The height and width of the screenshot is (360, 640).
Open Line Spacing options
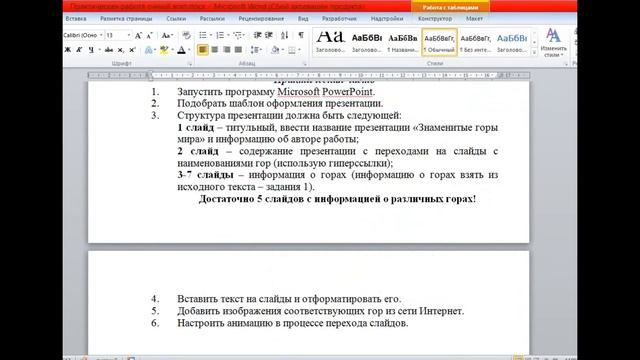[x=256, y=50]
